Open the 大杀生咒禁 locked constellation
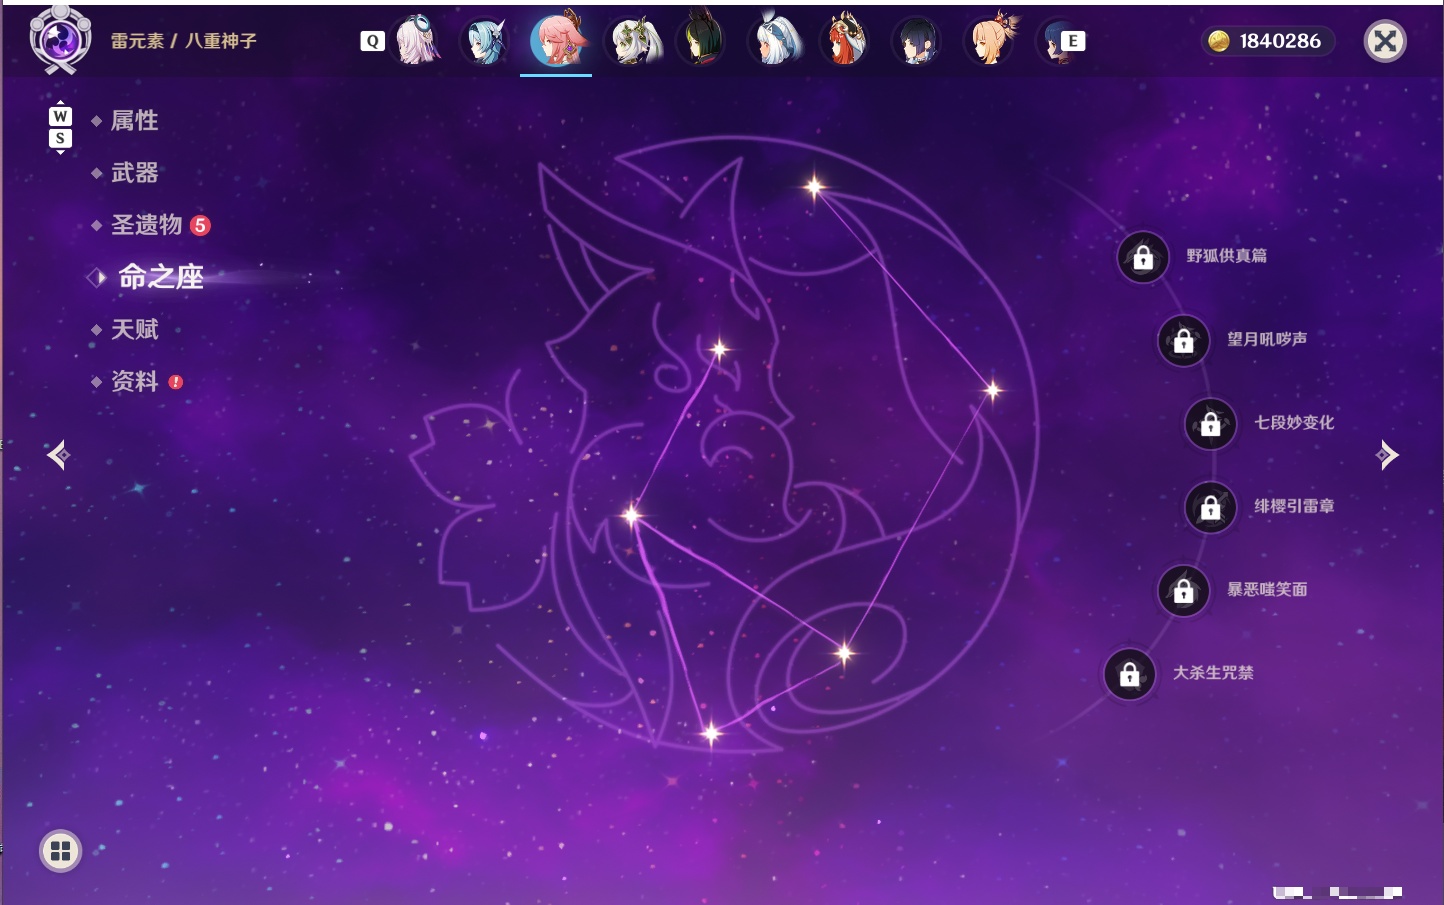Viewport: 1444px width, 905px height. coord(1129,674)
